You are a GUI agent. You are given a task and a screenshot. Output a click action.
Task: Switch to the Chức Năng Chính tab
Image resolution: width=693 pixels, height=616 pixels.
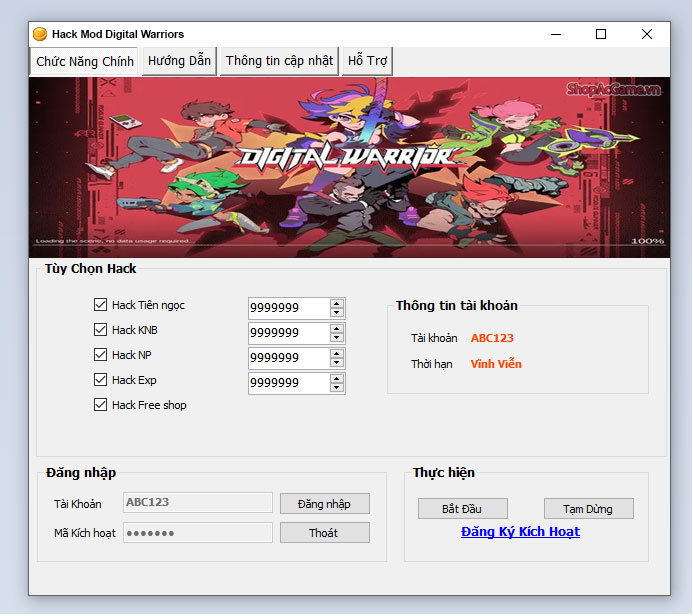[x=84, y=61]
